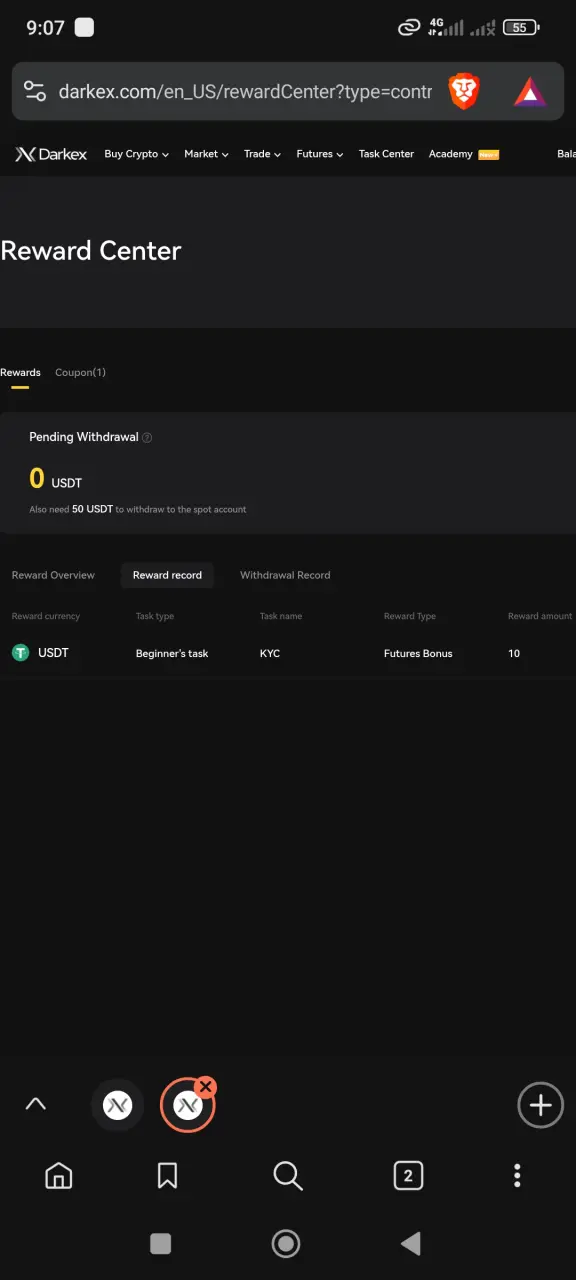Click the Beginner's task cell
Image resolution: width=576 pixels, height=1280 pixels.
(x=172, y=654)
